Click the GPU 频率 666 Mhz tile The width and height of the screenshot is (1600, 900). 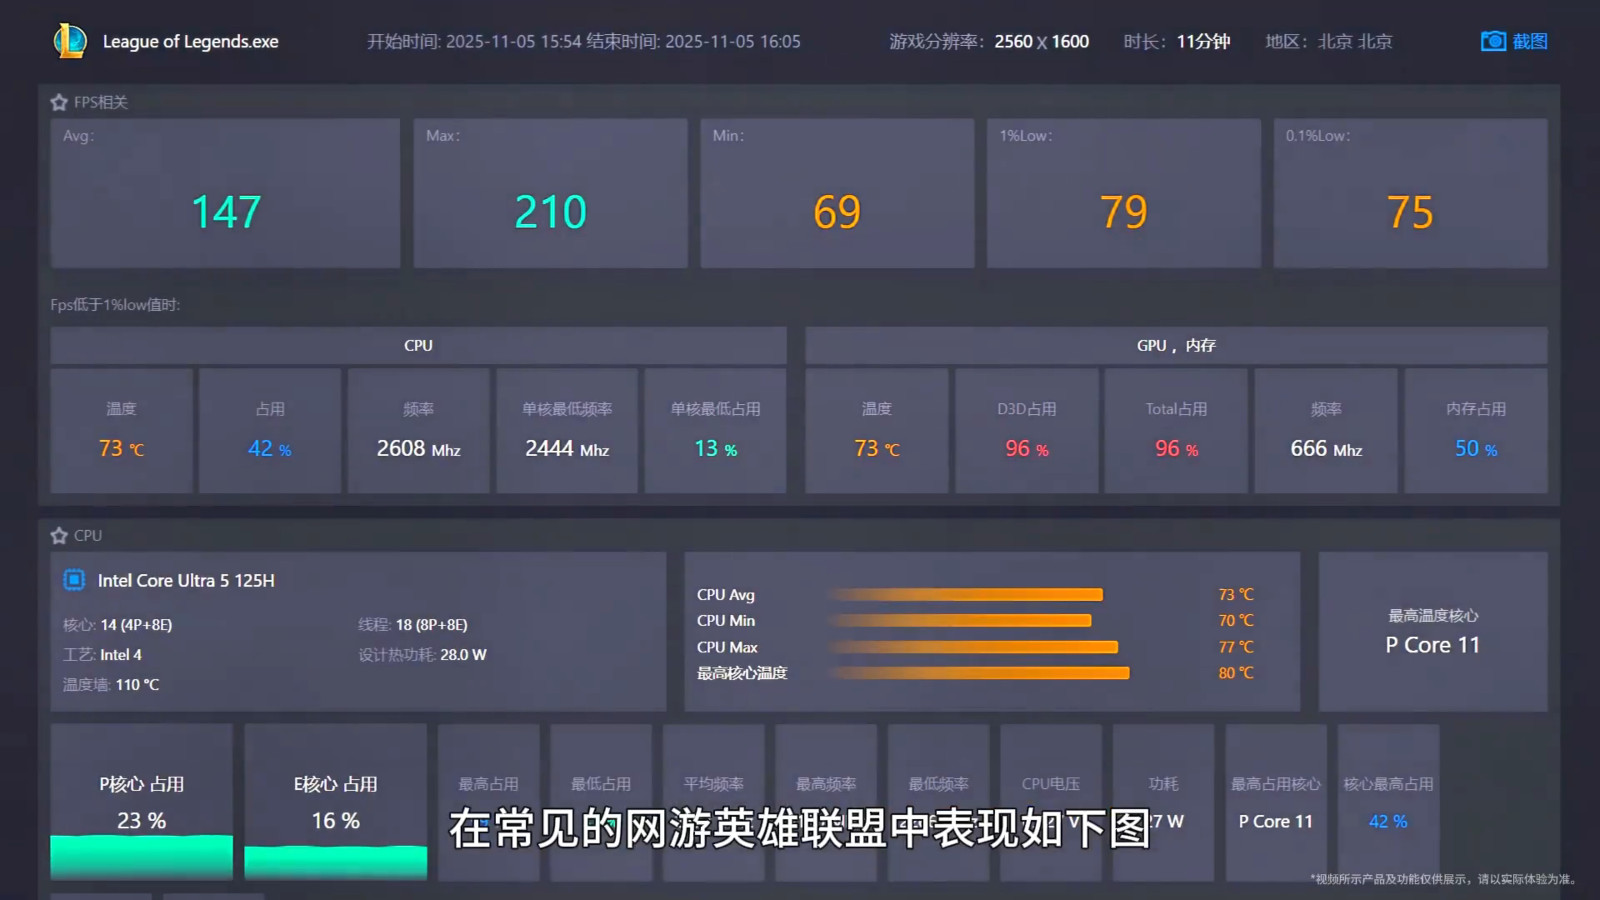click(x=1326, y=431)
